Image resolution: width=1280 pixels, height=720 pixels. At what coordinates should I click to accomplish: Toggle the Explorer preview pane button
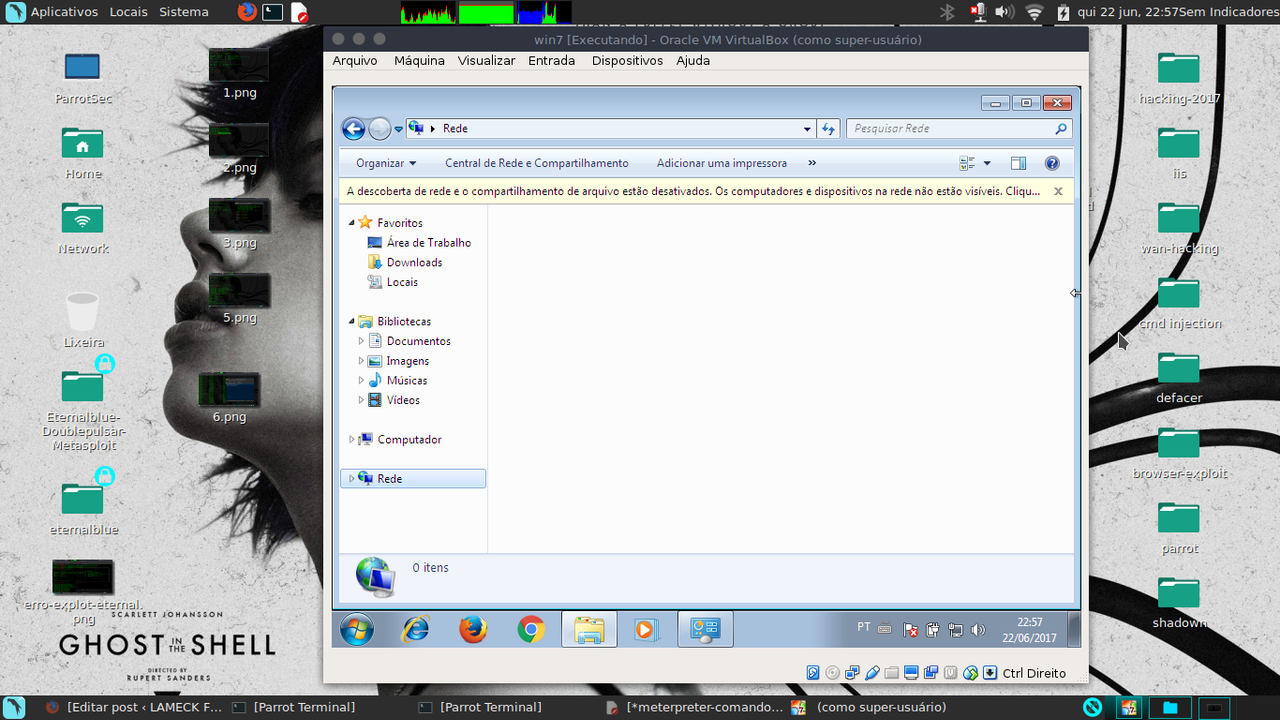[1018, 163]
